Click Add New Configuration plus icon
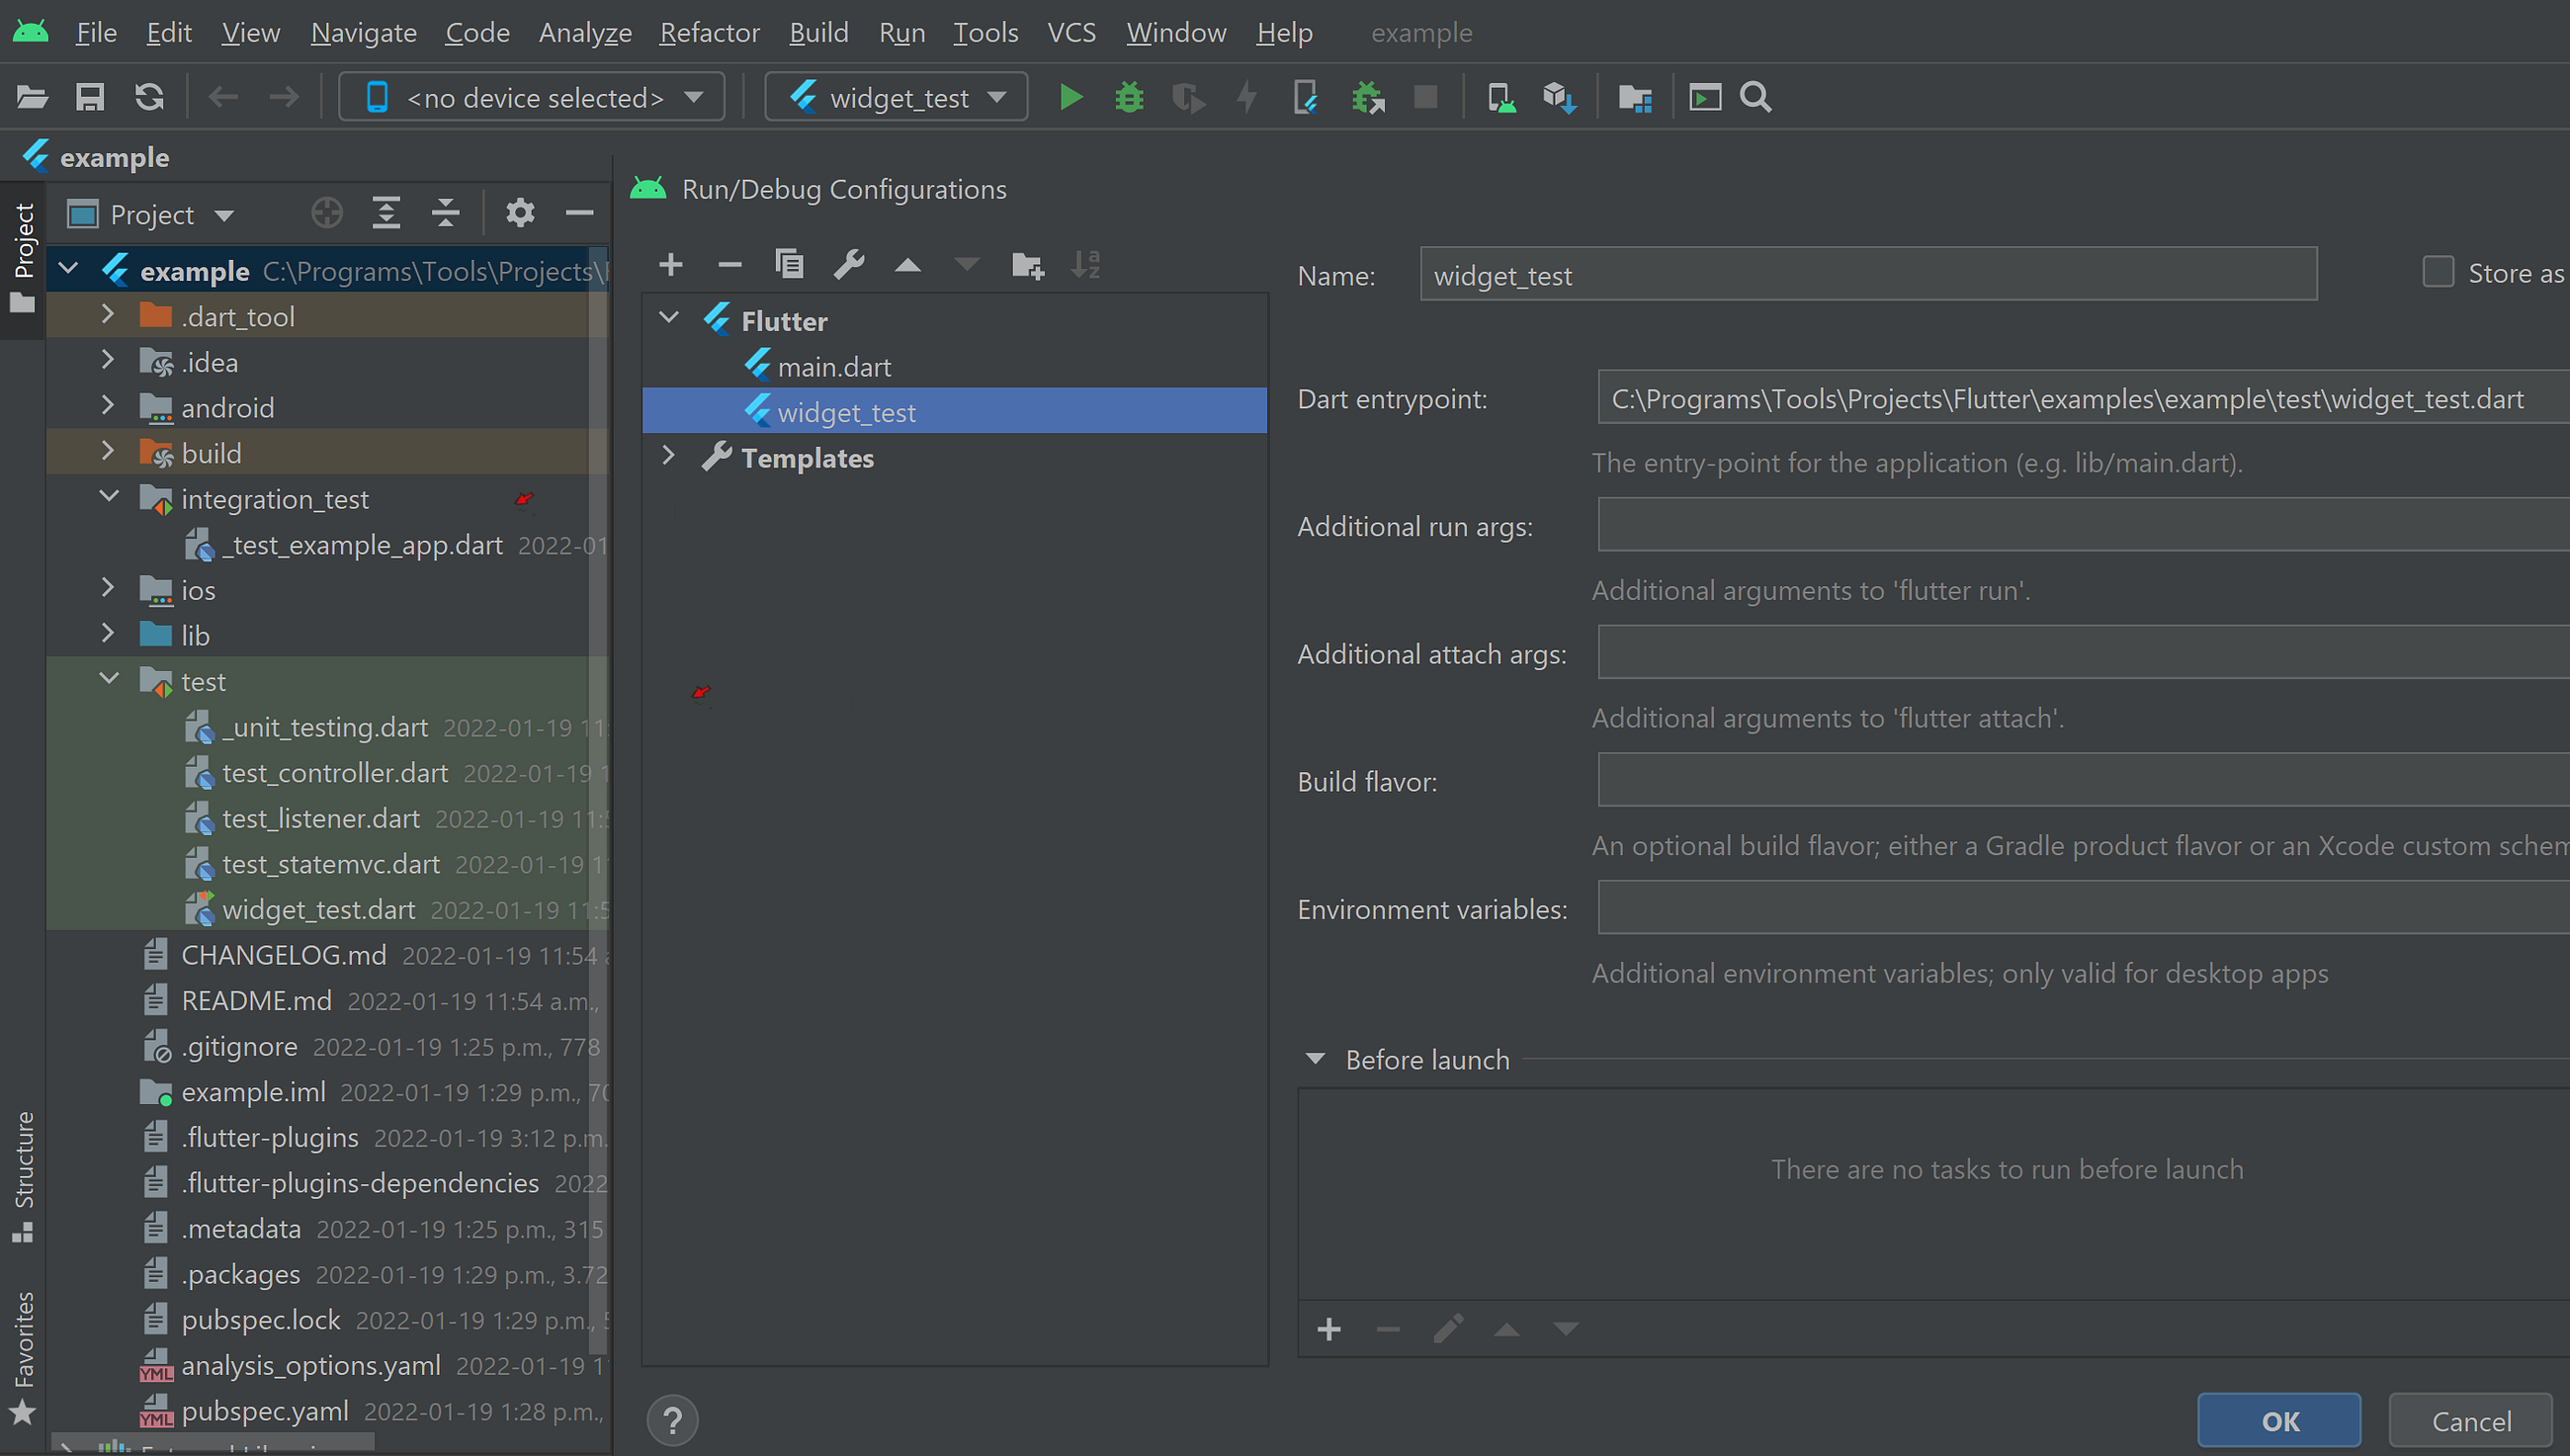Screen dimensions: 2570x1456 pyautogui.click(x=671, y=265)
